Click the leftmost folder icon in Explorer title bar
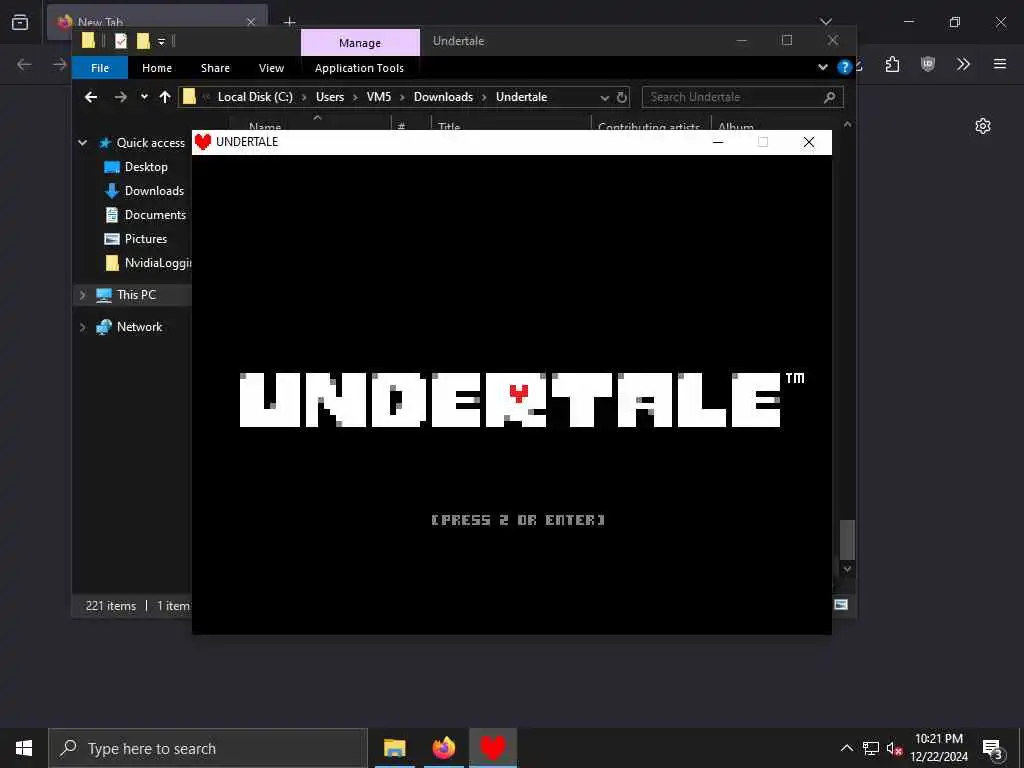Viewport: 1024px width, 768px height. [x=88, y=40]
